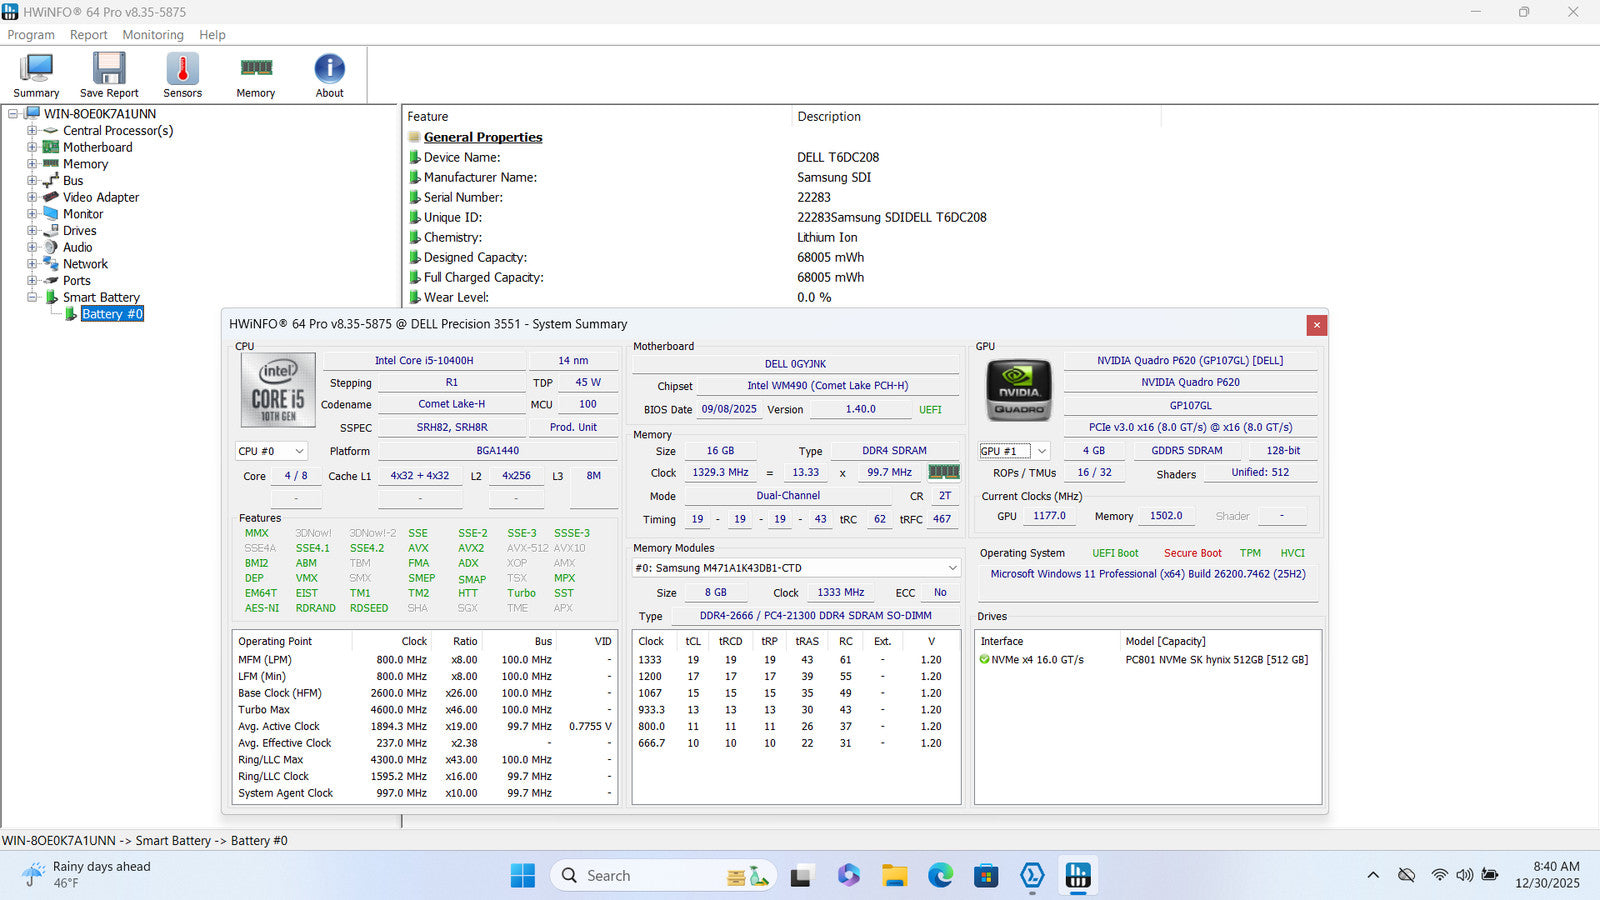Select Battery #0 tree item
Viewport: 1600px width, 900px height.
pos(112,314)
